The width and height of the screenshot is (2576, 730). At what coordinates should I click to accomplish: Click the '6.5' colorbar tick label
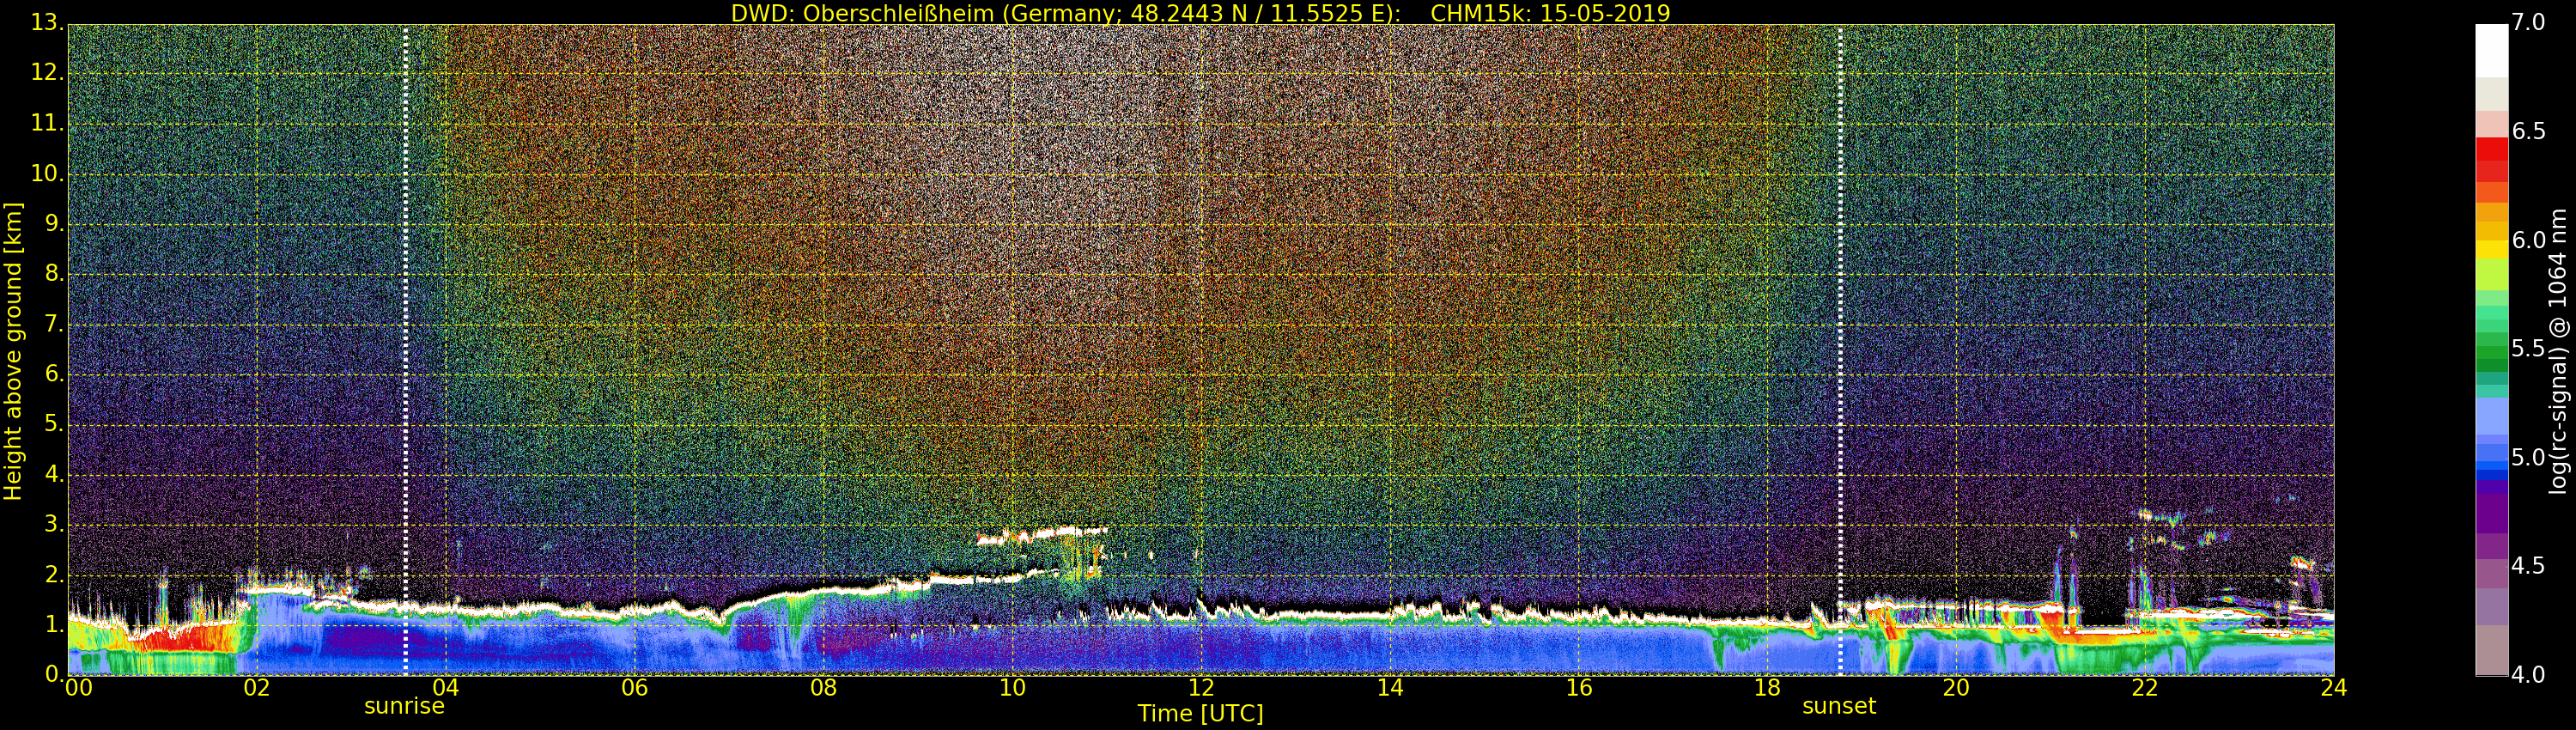[x=2528, y=132]
